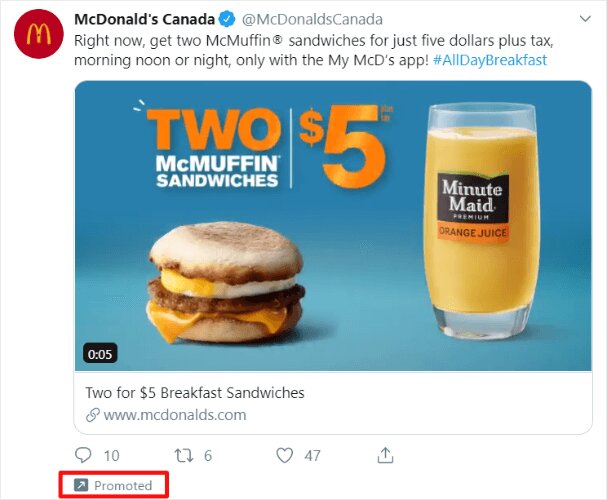Open the www.mcdonalds.com link

(175, 414)
